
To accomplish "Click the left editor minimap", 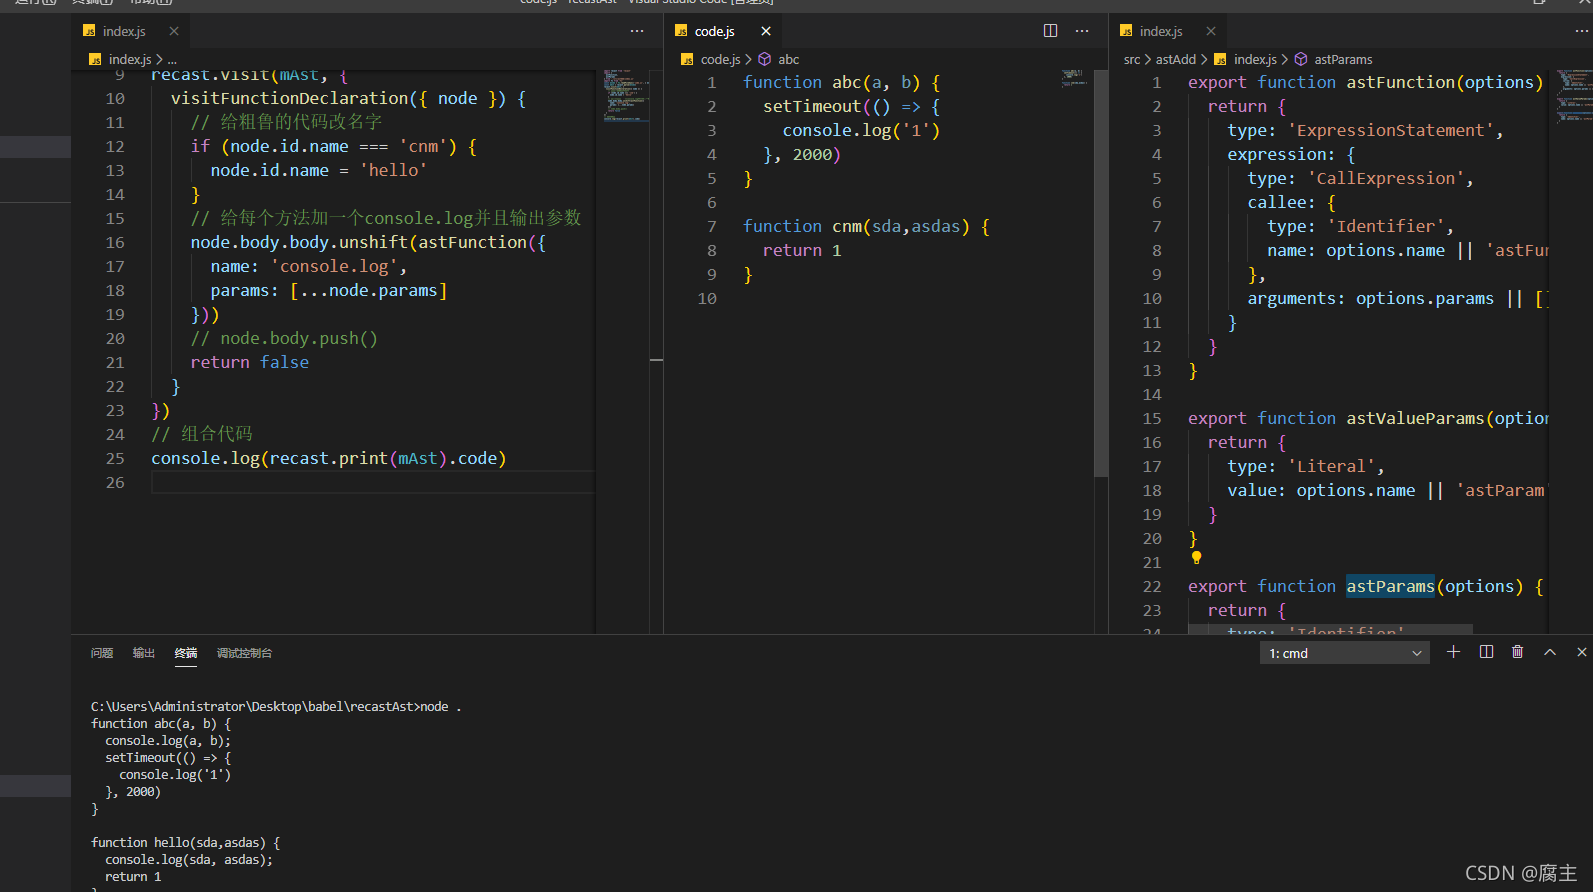I will pos(626,95).
